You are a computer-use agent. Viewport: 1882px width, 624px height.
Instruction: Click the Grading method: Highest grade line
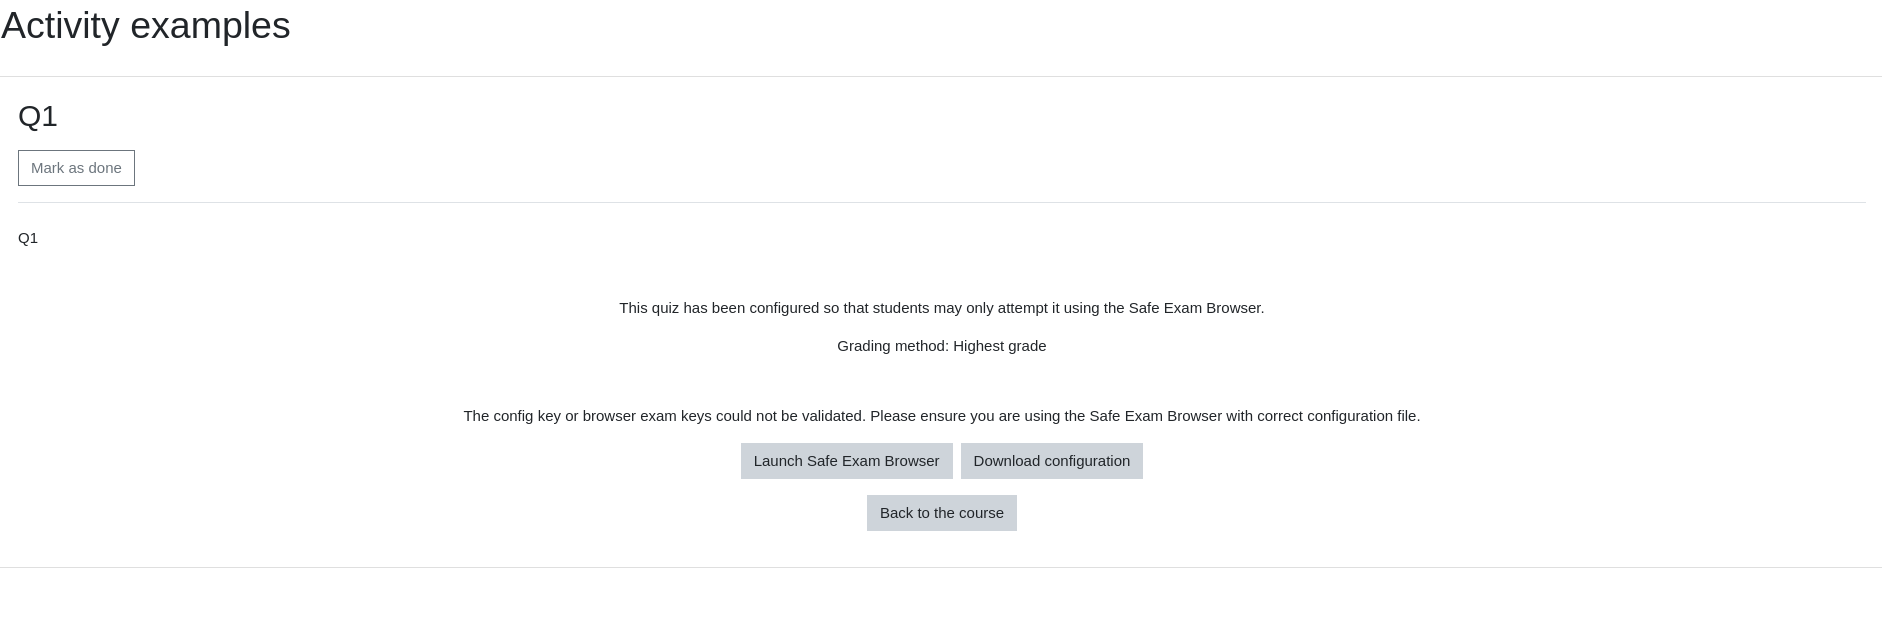click(x=941, y=346)
